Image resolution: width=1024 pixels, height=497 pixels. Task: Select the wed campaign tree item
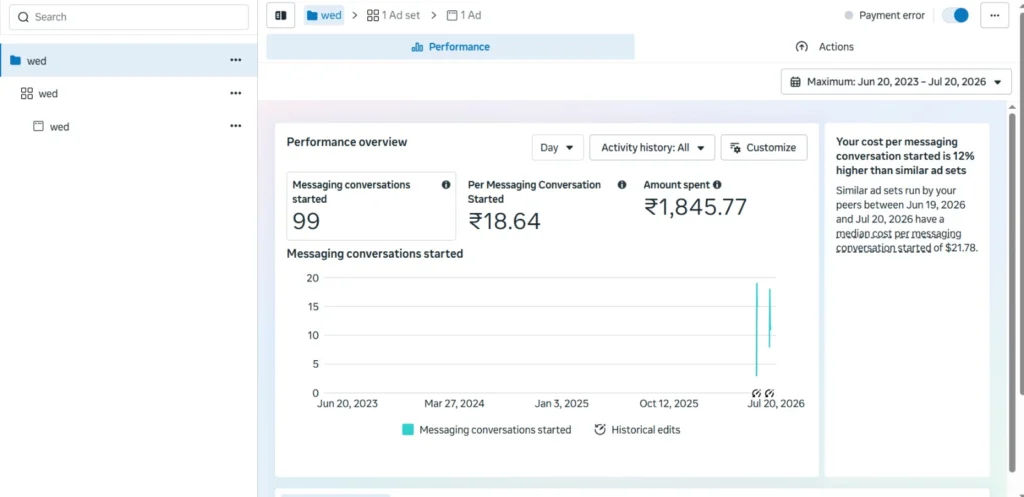point(129,60)
